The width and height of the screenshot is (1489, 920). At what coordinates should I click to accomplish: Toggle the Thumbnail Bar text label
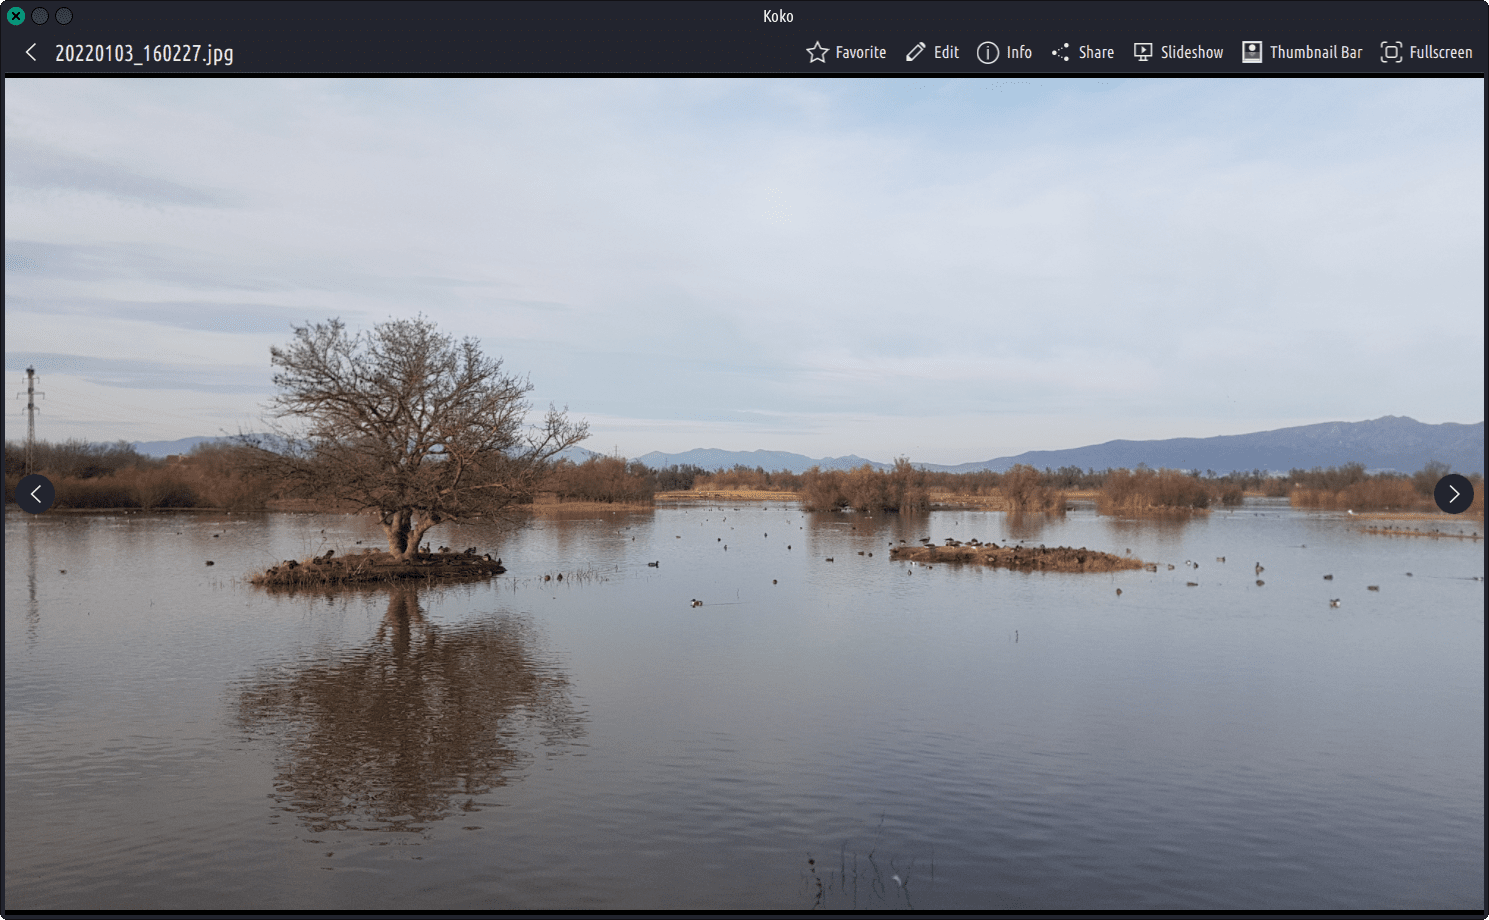(x=1315, y=53)
